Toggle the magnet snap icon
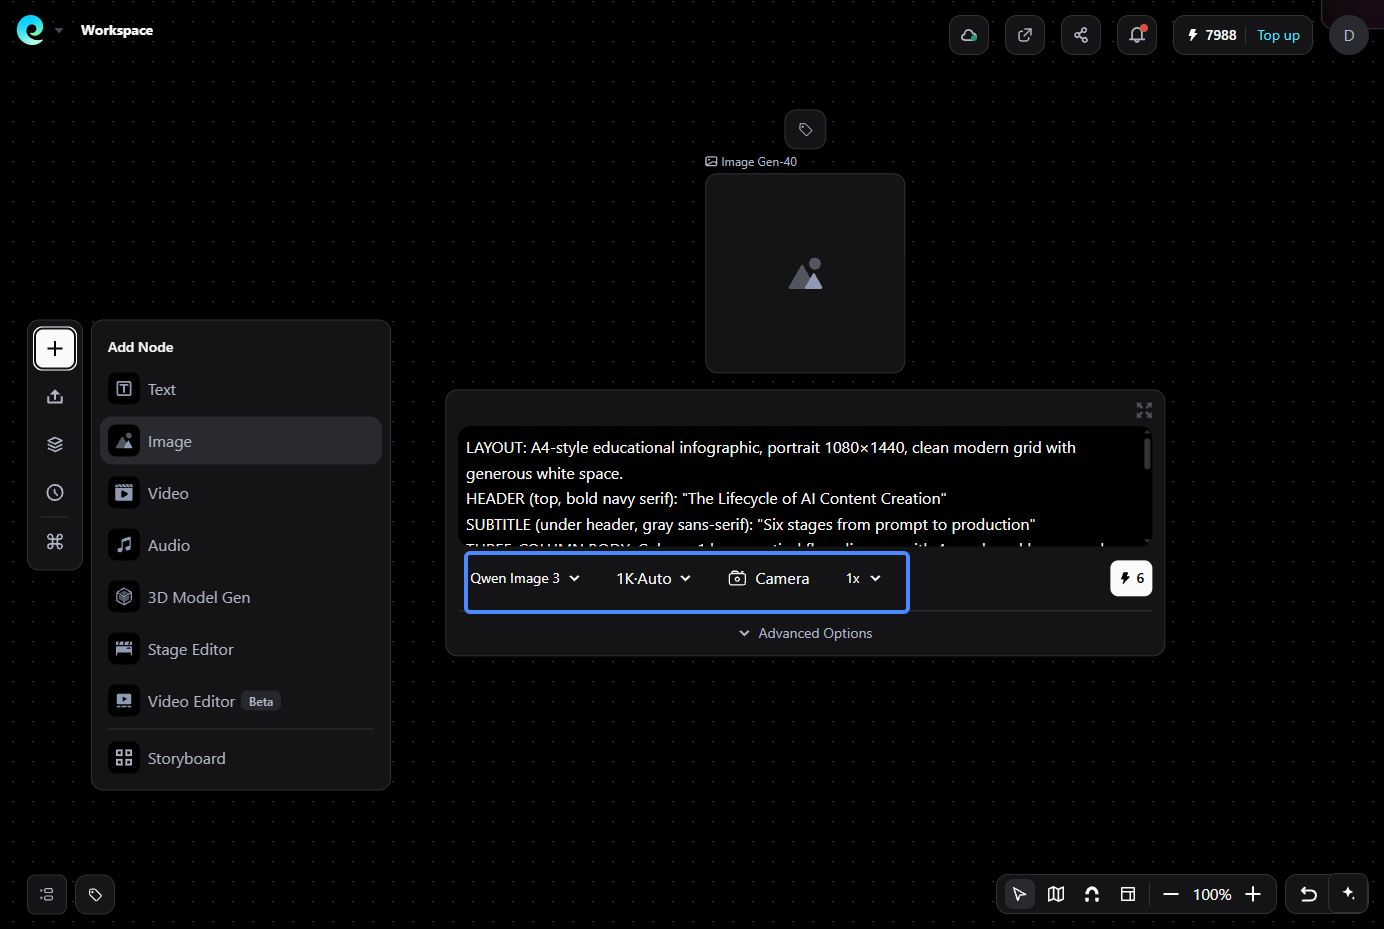1384x929 pixels. coord(1092,894)
